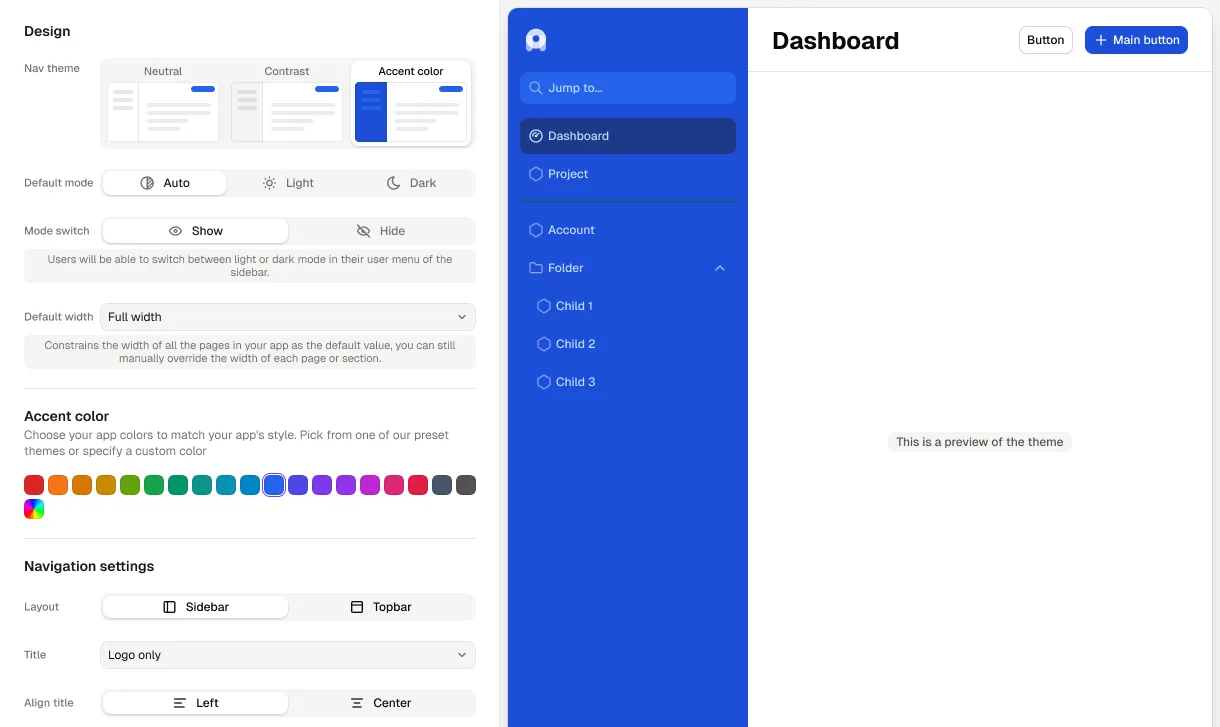Click the blue Main button
The height and width of the screenshot is (727, 1220).
point(1136,40)
